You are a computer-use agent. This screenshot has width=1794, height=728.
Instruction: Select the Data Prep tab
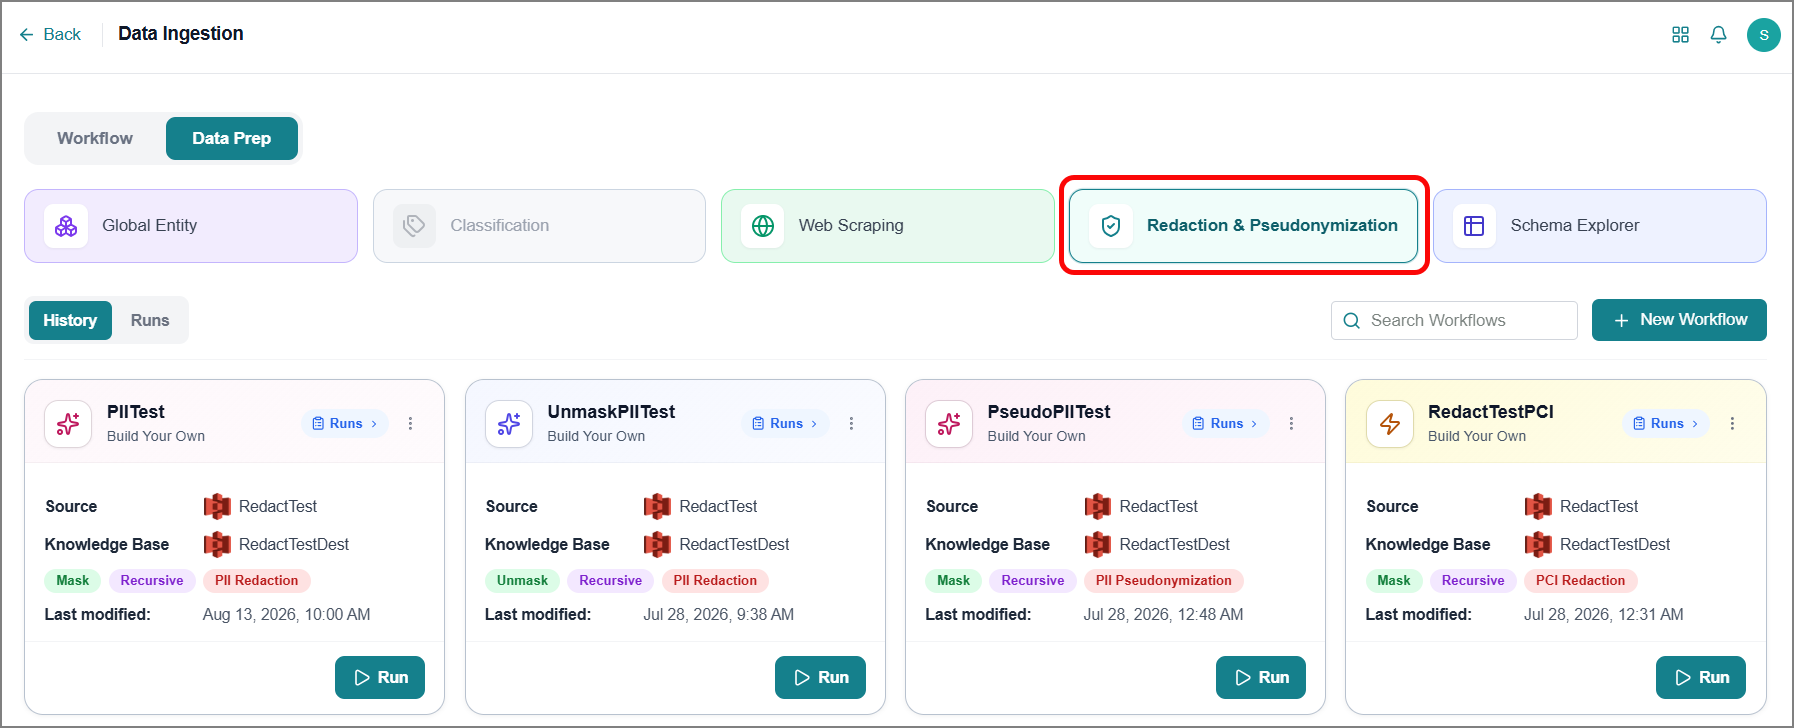pyautogui.click(x=232, y=138)
